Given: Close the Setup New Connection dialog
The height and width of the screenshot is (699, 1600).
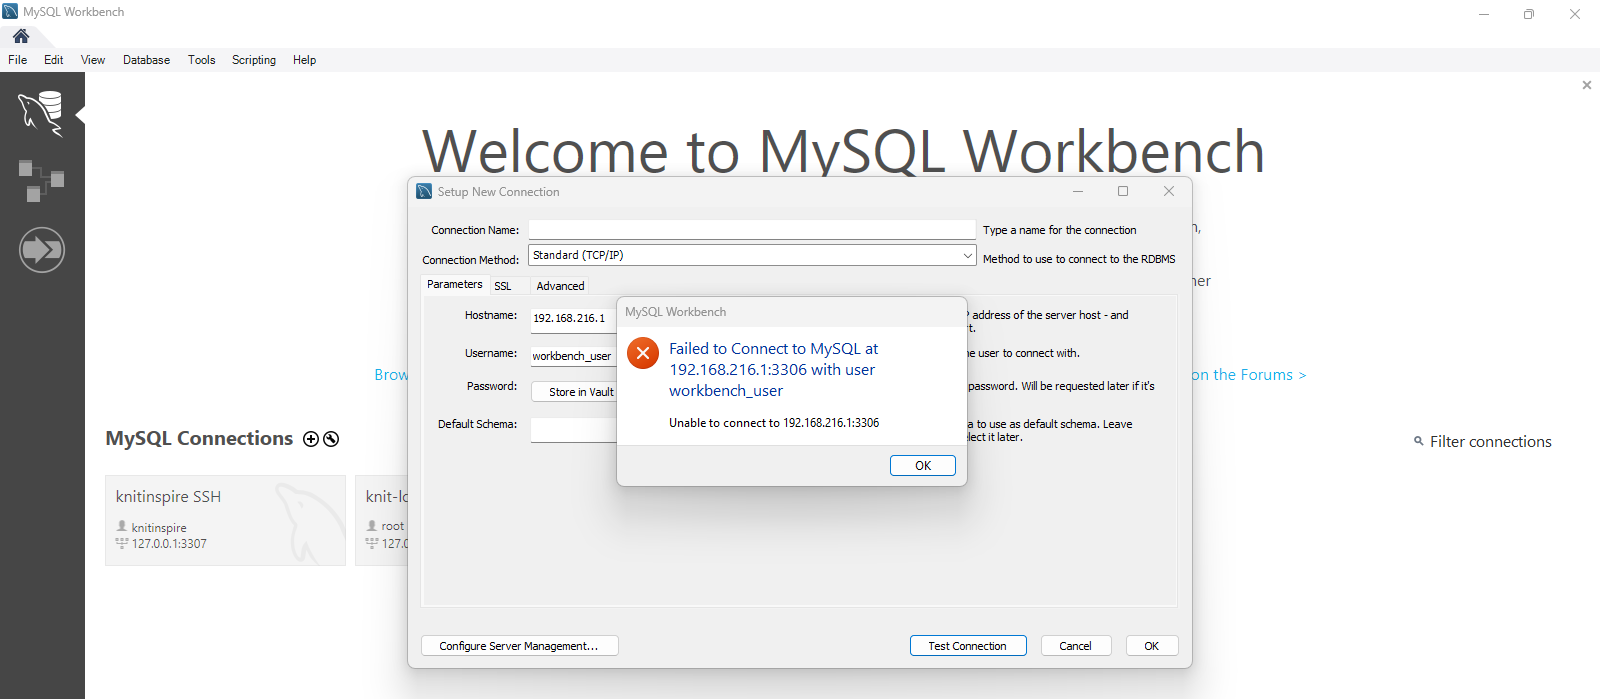Looking at the screenshot, I should (1169, 191).
